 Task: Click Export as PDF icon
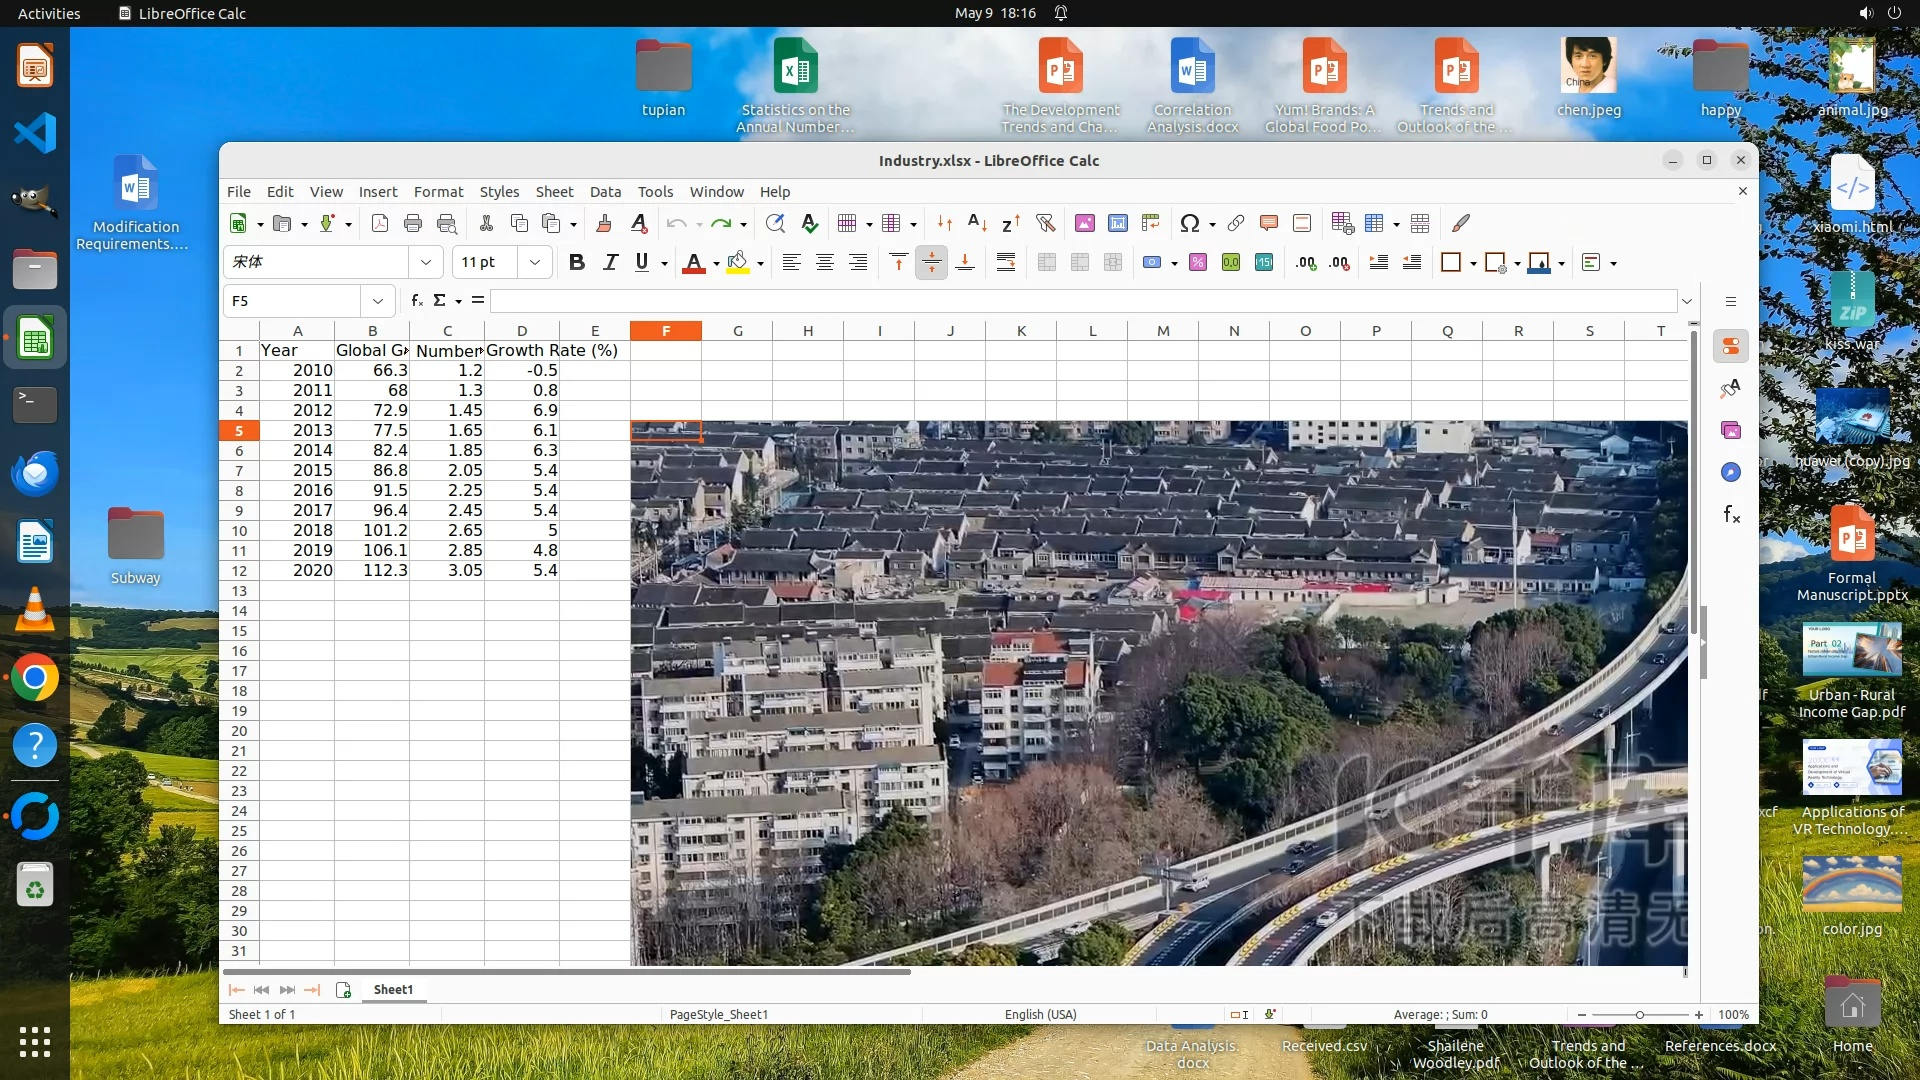[x=380, y=223]
